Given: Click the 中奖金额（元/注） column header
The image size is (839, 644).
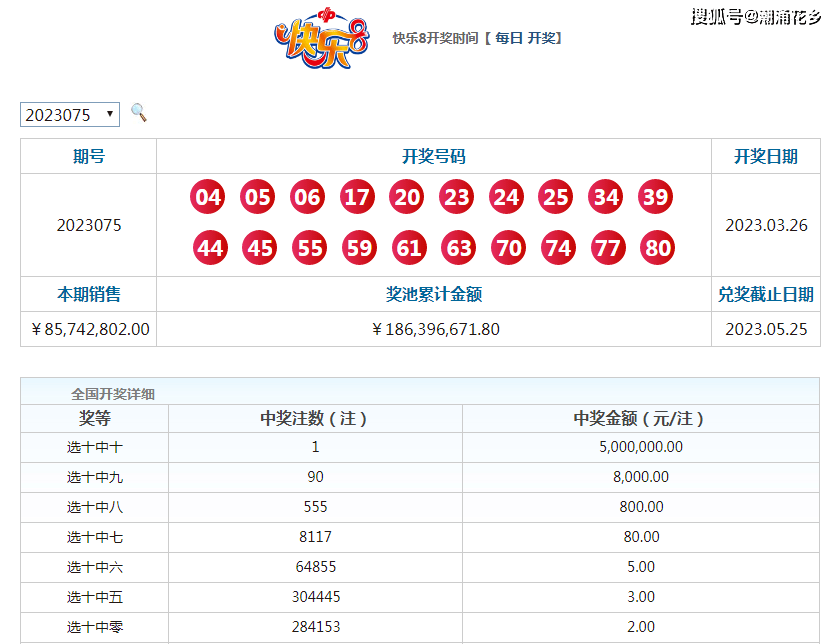Looking at the screenshot, I should coord(640,418).
